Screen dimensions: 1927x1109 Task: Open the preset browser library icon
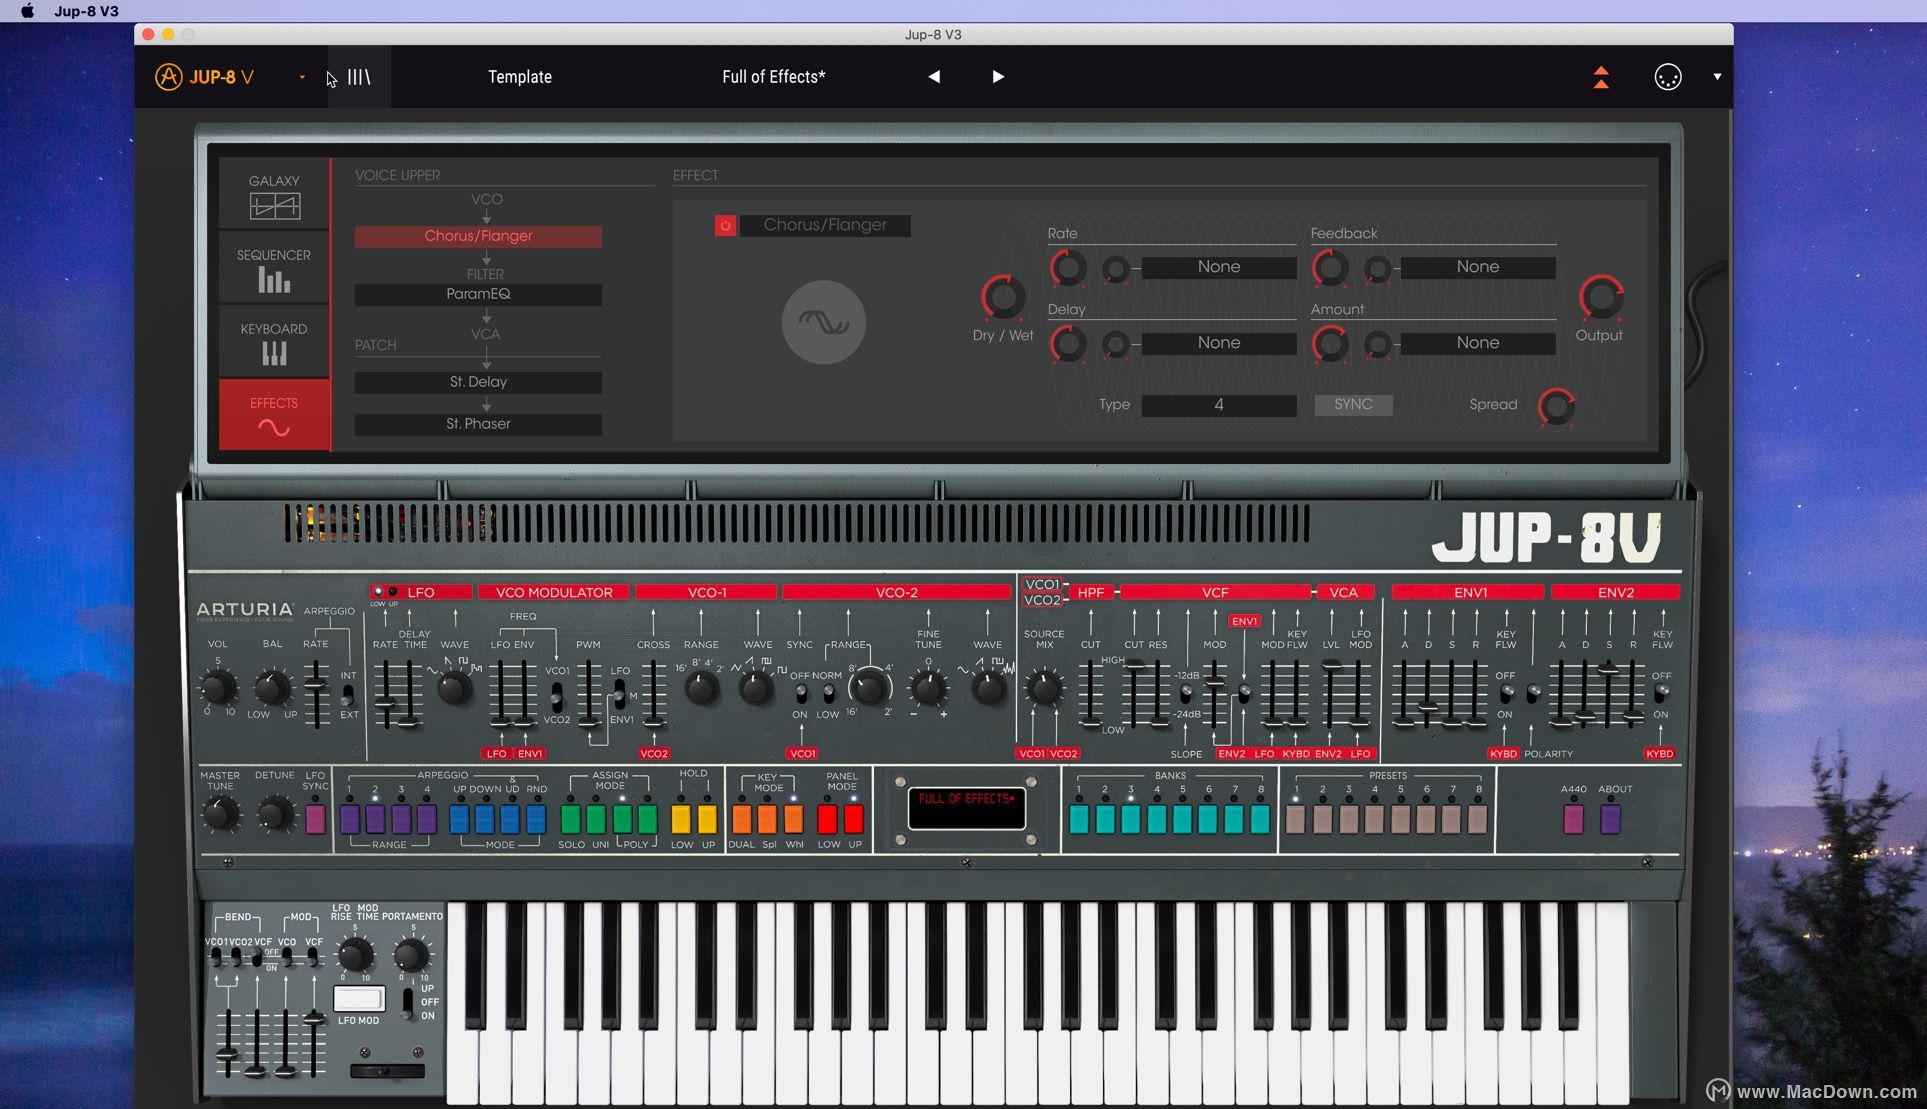point(359,77)
